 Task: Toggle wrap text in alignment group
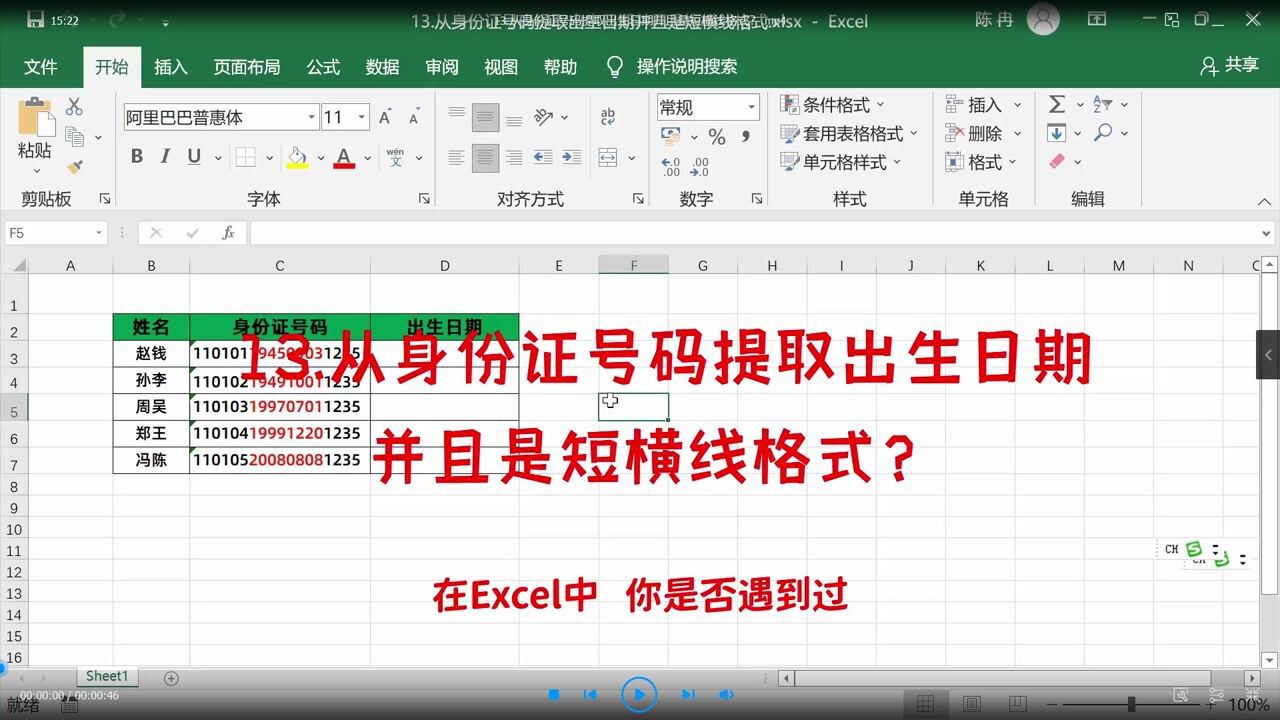coord(608,116)
